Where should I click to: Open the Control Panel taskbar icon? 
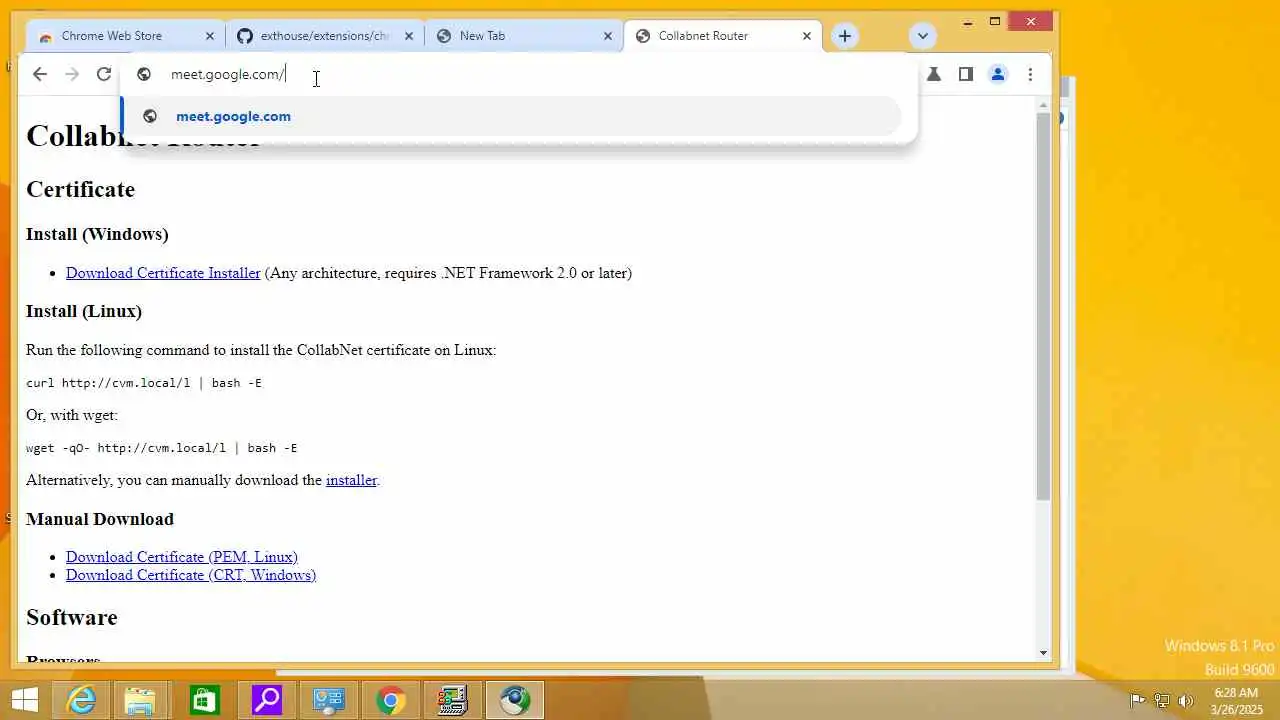click(329, 700)
